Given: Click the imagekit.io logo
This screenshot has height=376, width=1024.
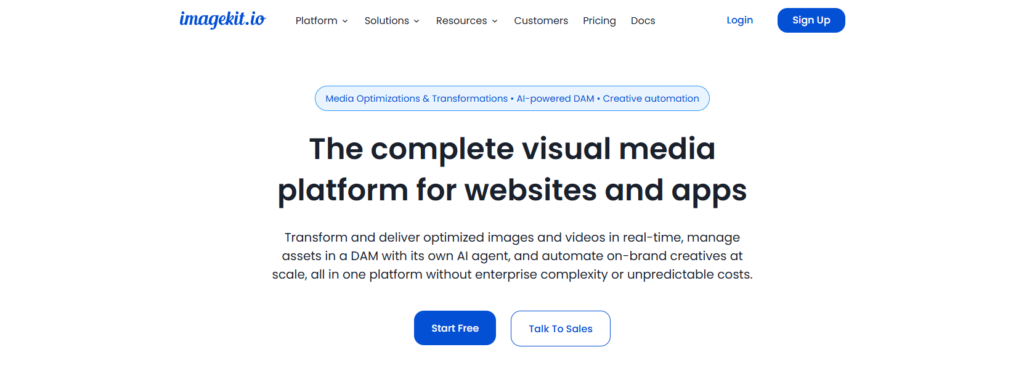Looking at the screenshot, I should (x=222, y=20).
